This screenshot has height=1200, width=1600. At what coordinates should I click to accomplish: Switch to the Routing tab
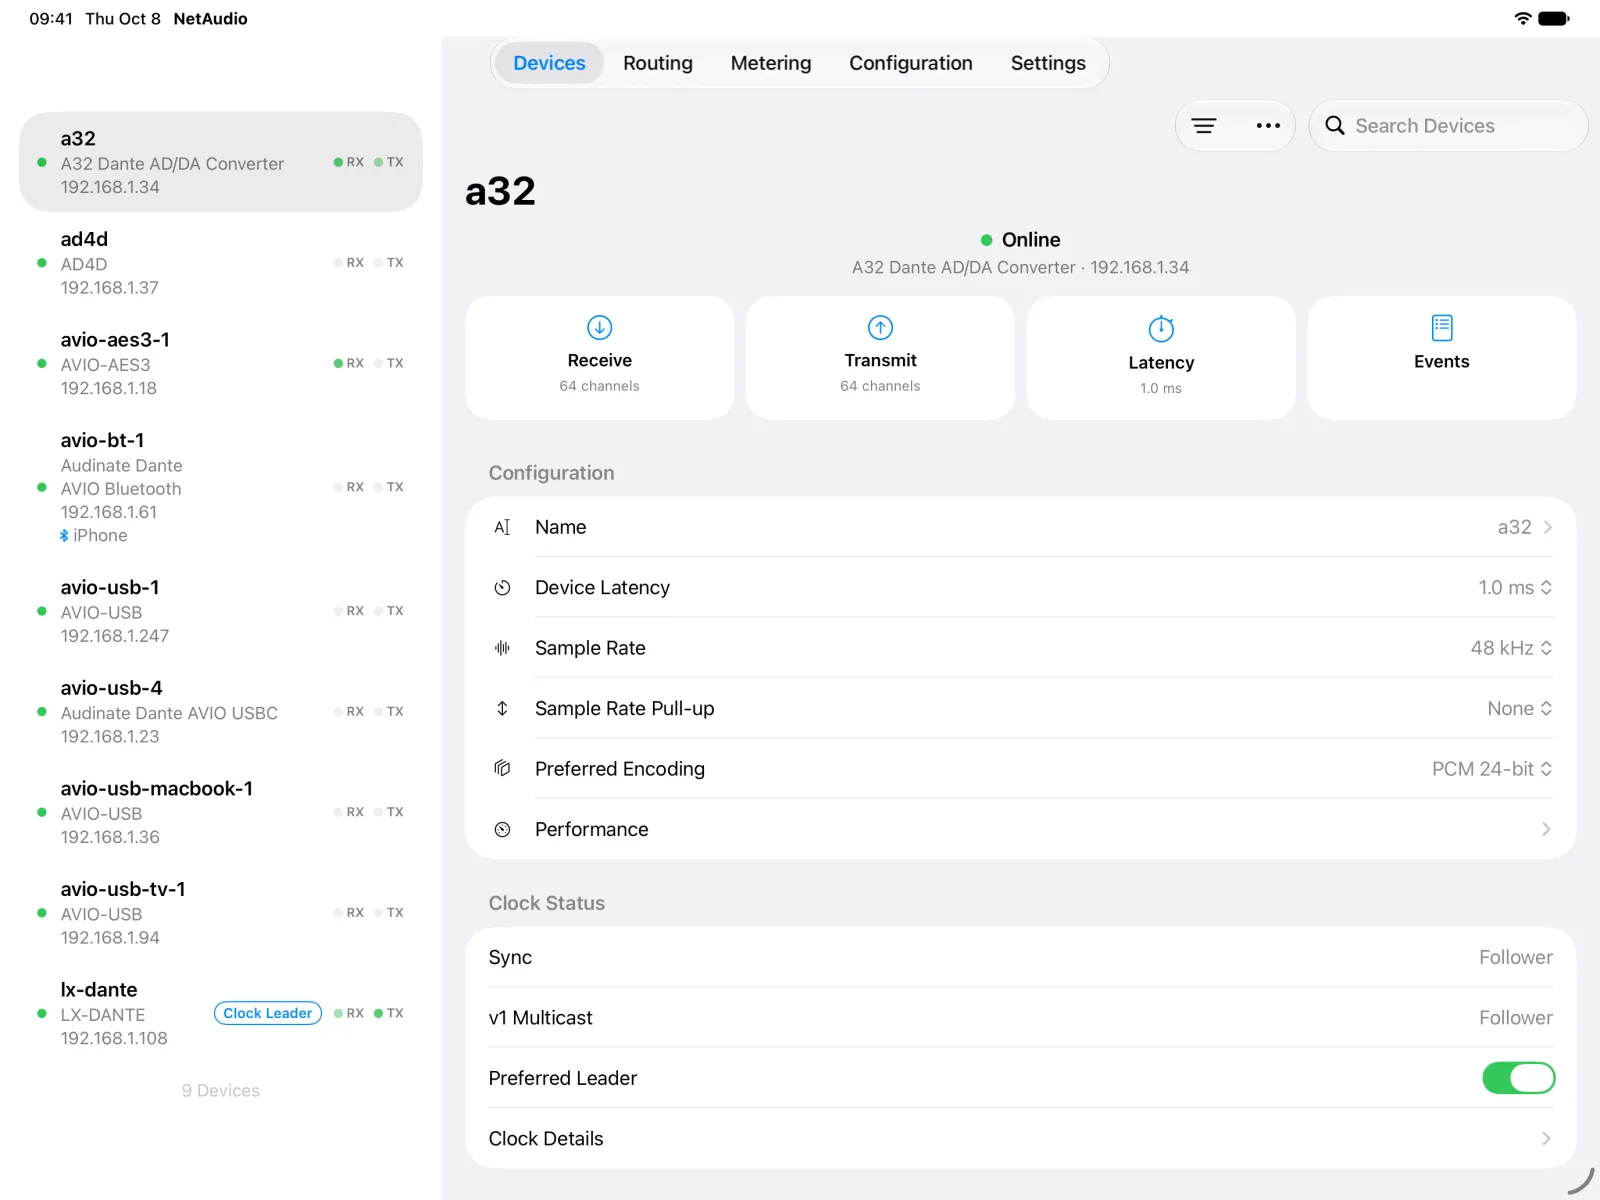click(x=658, y=63)
